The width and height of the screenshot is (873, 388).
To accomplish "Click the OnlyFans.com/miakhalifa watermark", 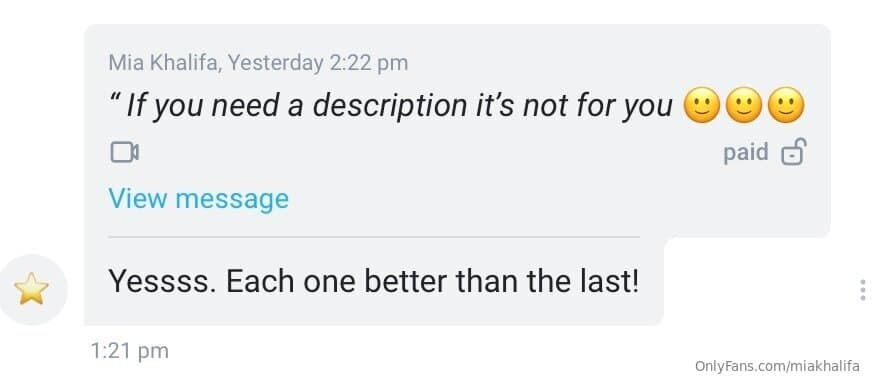I will 777,366.
